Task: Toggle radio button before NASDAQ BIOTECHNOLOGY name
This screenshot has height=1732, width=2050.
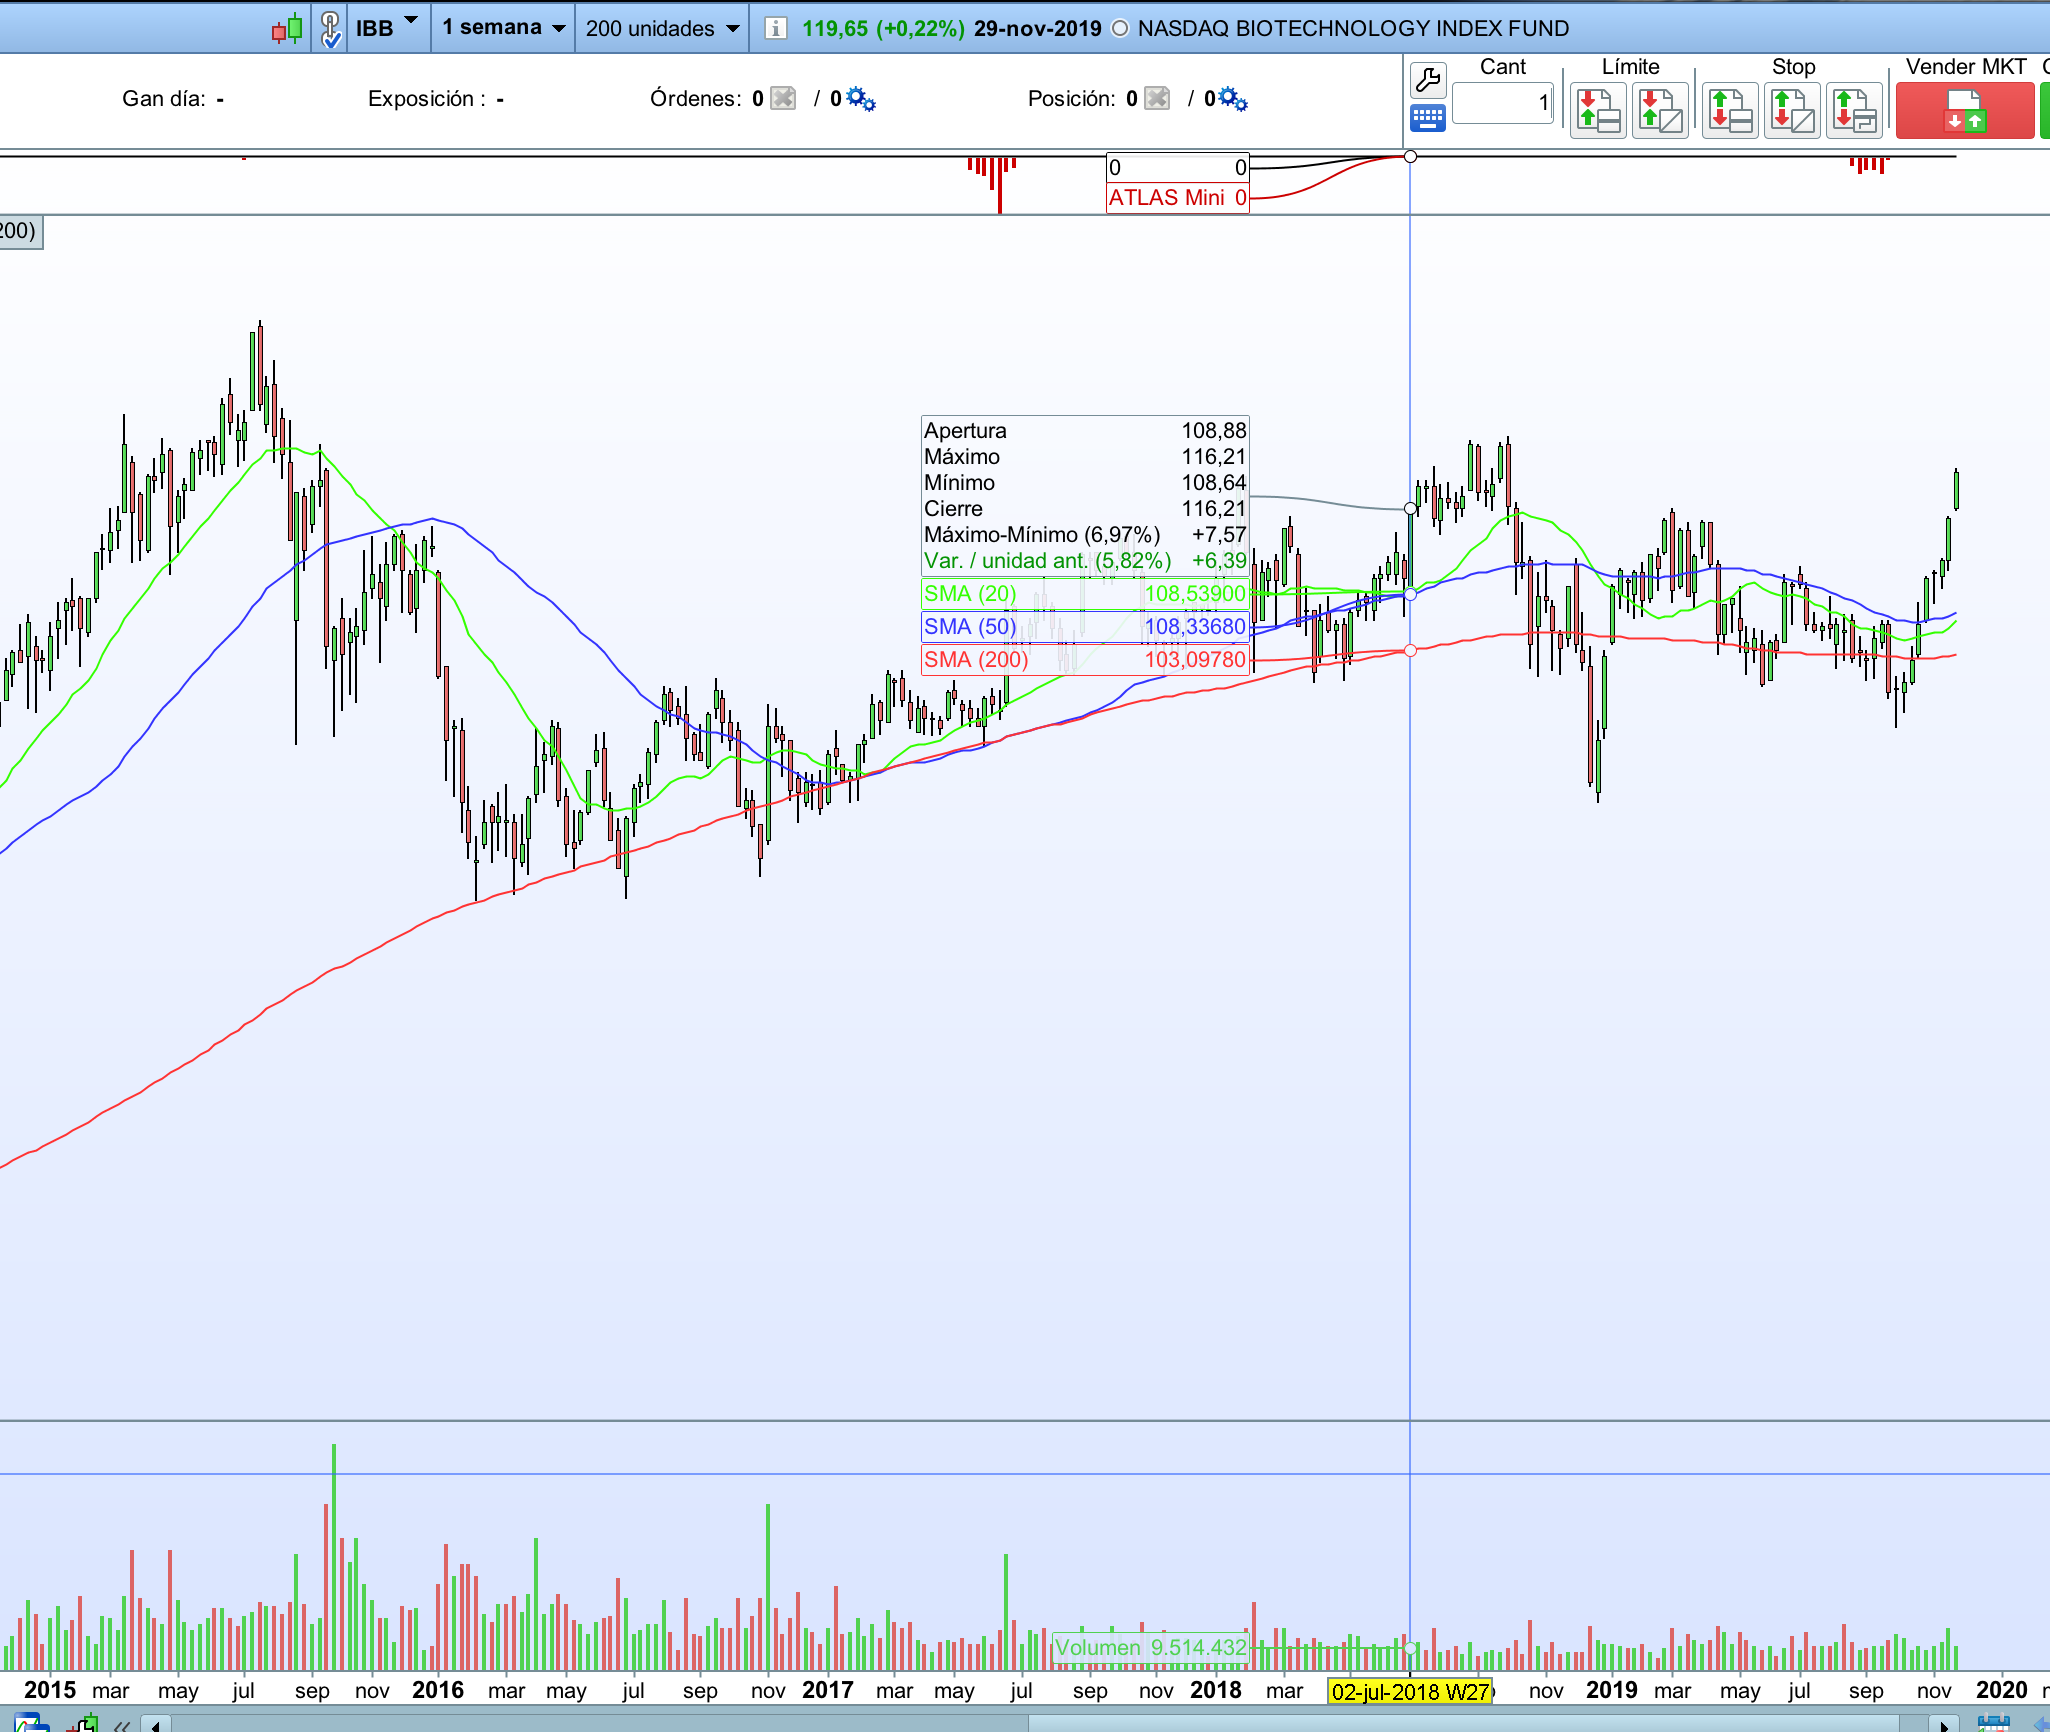Action: 1120,28
